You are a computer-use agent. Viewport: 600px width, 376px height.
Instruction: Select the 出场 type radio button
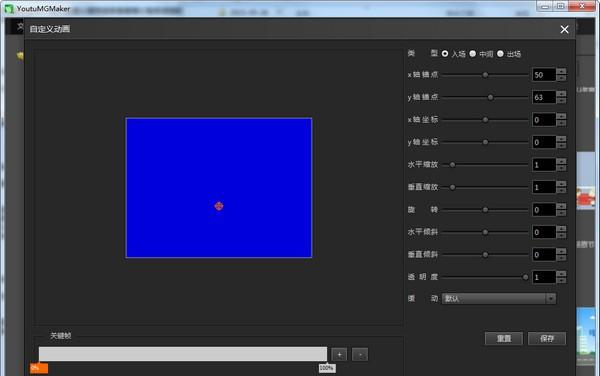coord(501,54)
